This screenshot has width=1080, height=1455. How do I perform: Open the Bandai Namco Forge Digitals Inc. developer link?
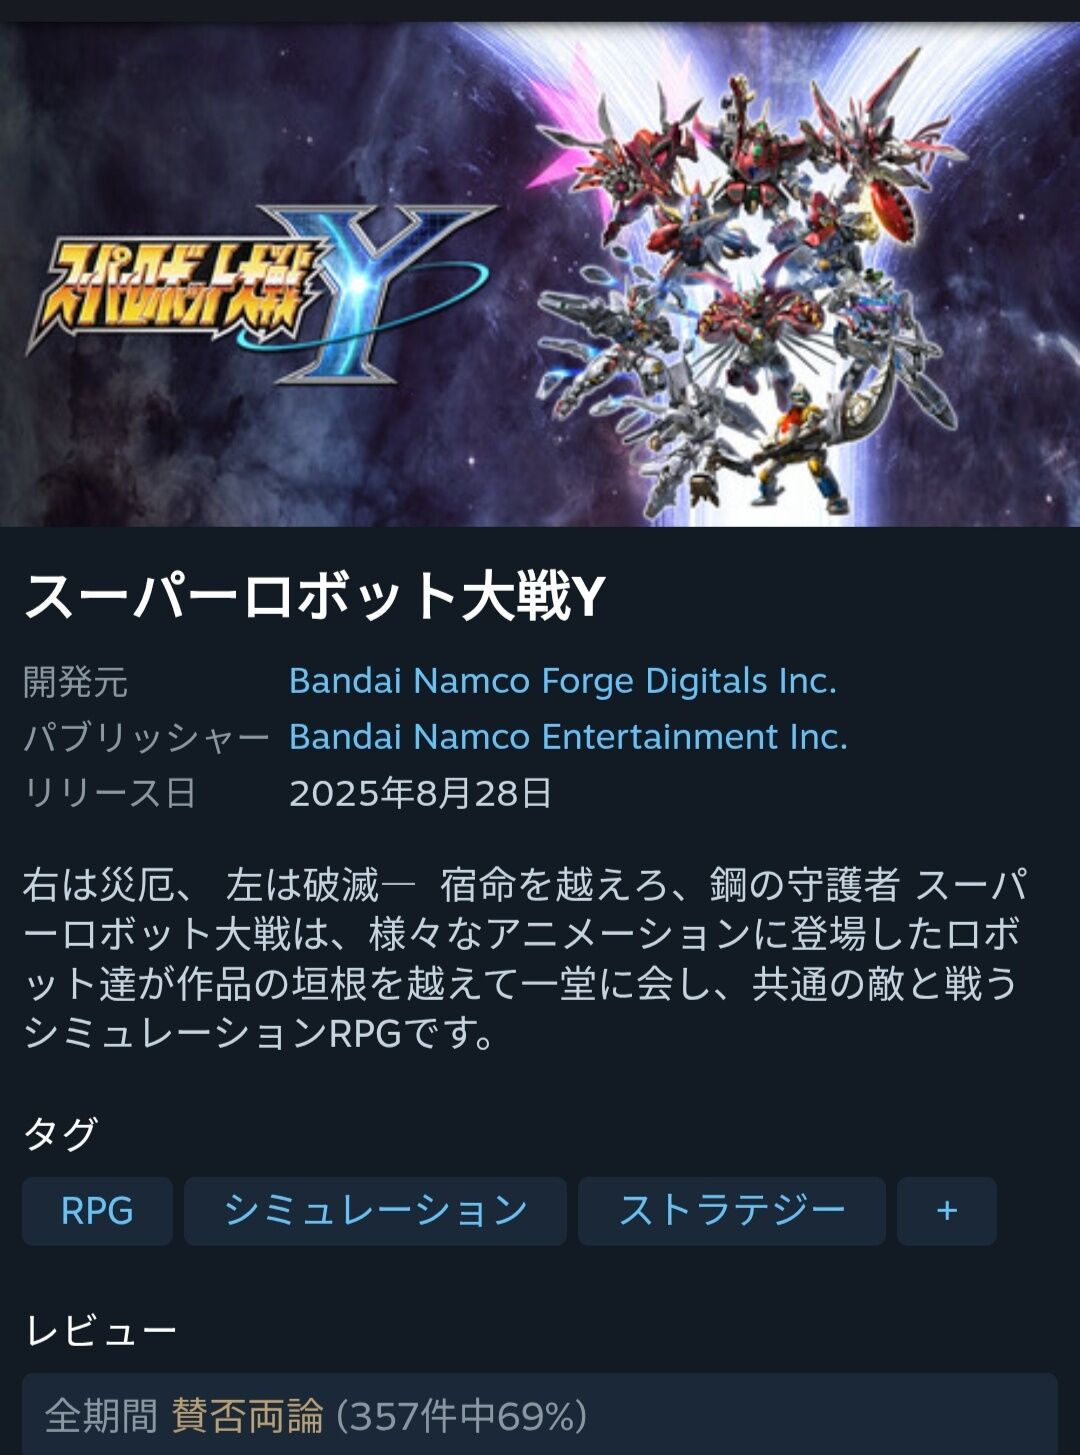(x=562, y=681)
